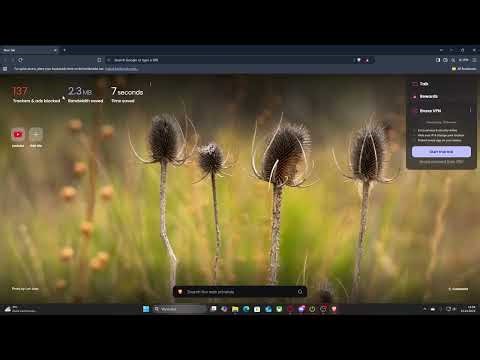Image resolution: width=480 pixels, height=360 pixels.
Task: Close the New Tab tab
Action: 55,50
